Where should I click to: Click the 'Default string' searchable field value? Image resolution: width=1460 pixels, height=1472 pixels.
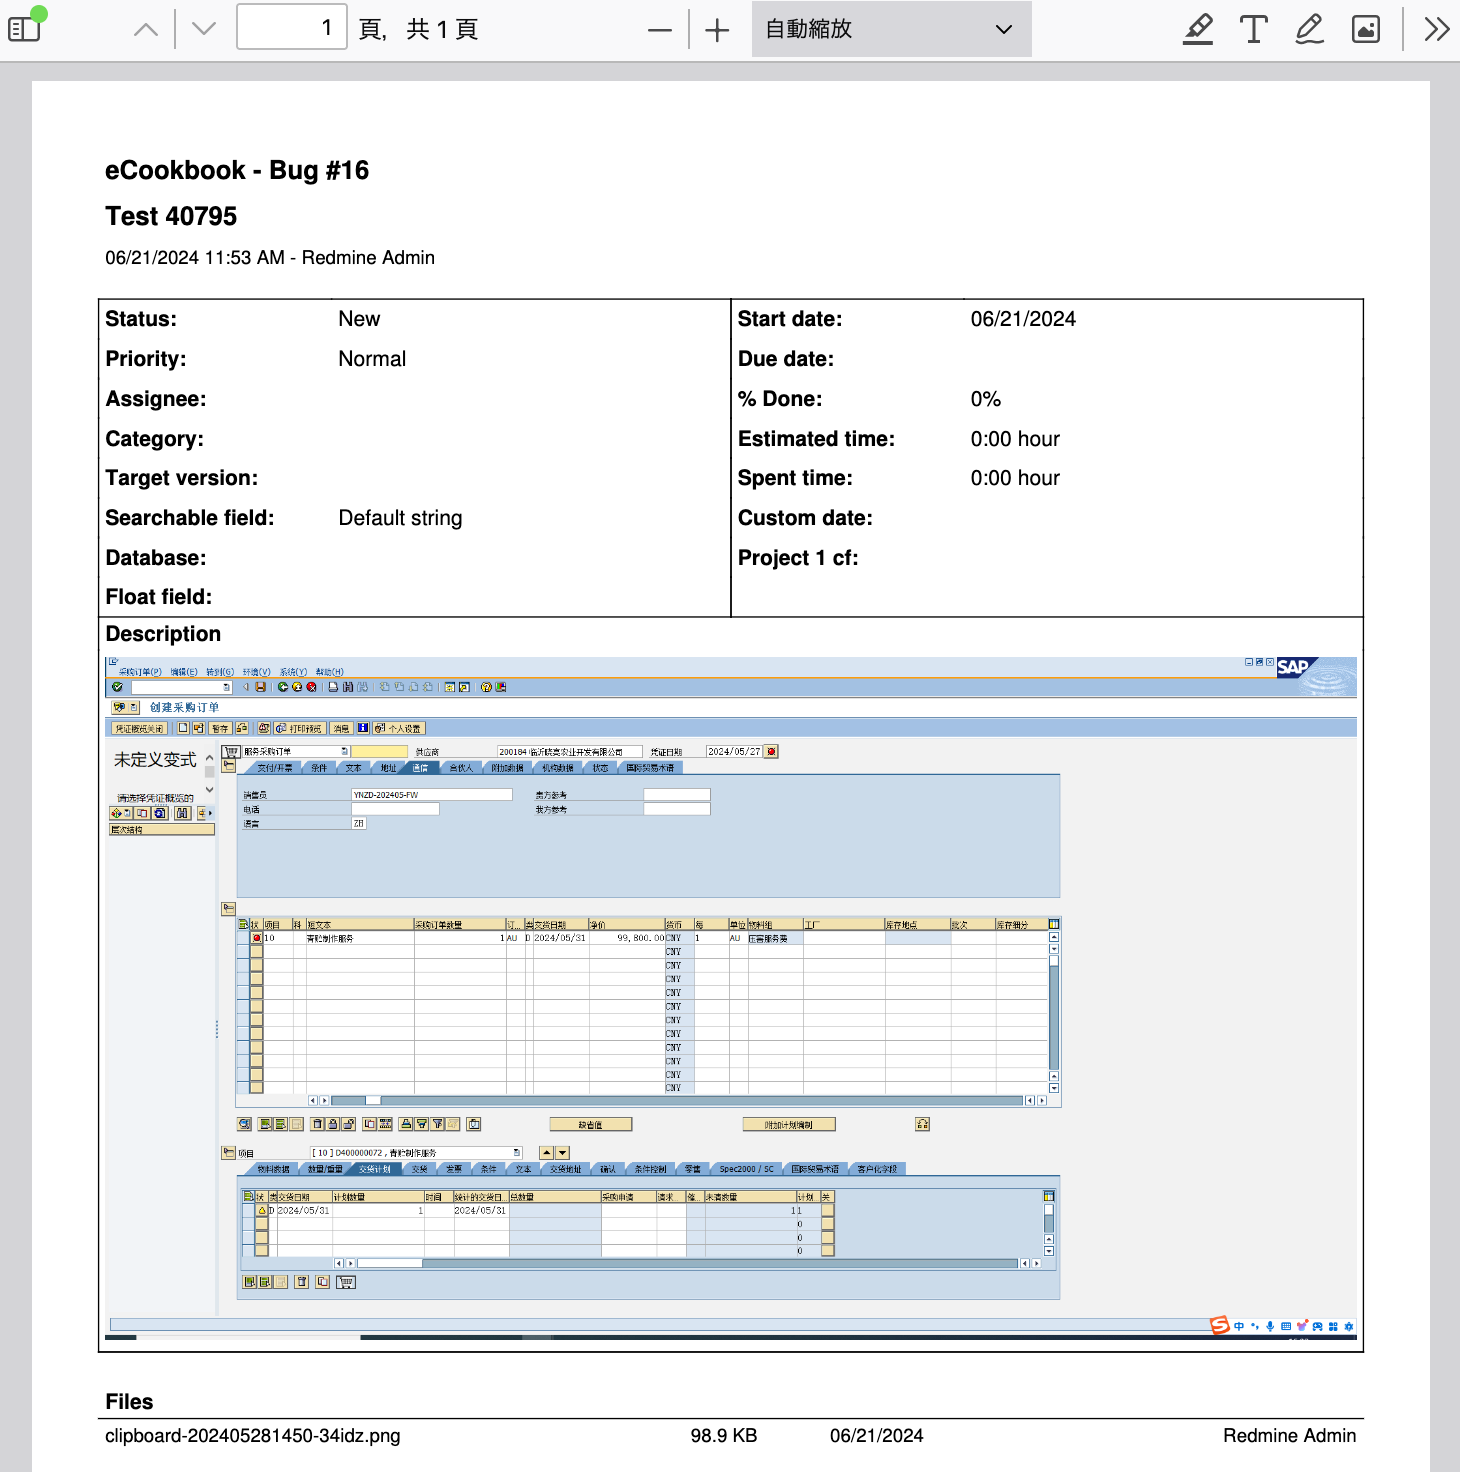[400, 518]
